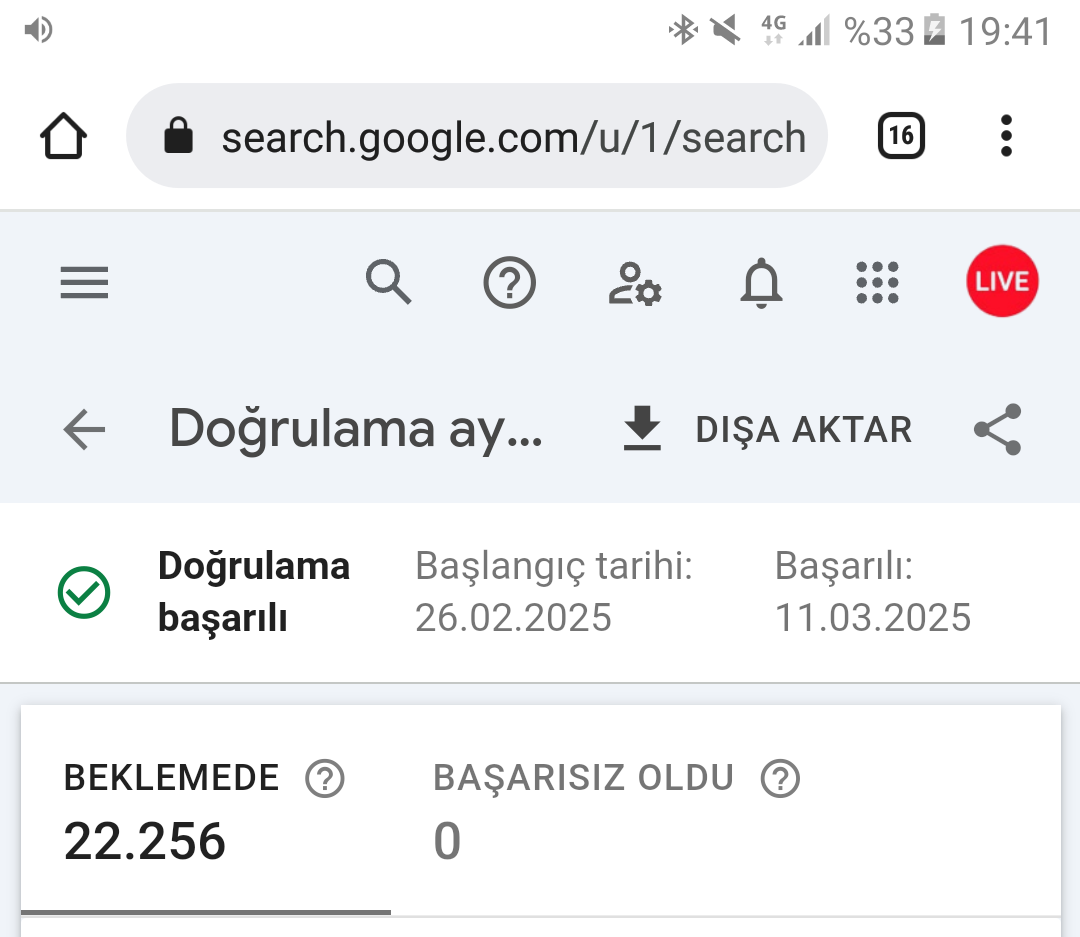Open the help question mark icon
Viewport: 1080px width, 937px height.
510,282
